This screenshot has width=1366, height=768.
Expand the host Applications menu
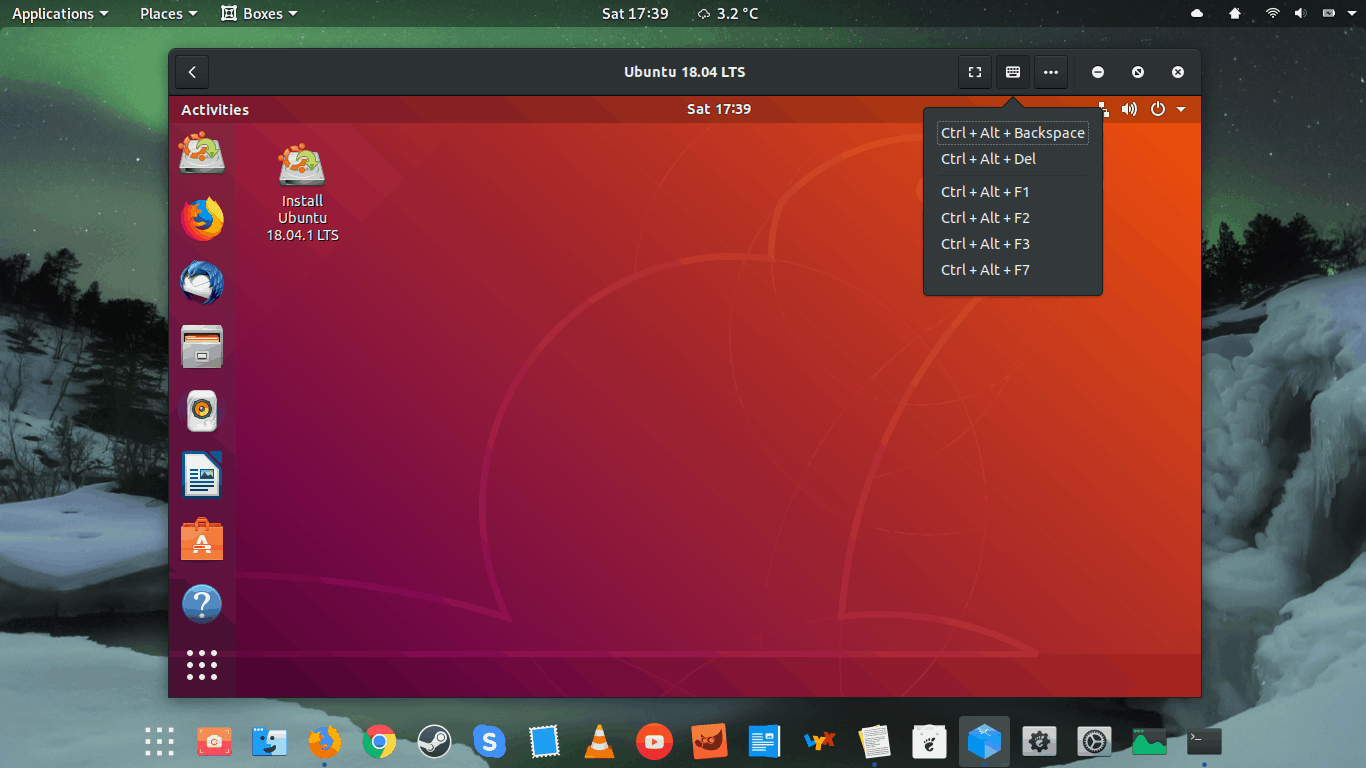[x=60, y=14]
